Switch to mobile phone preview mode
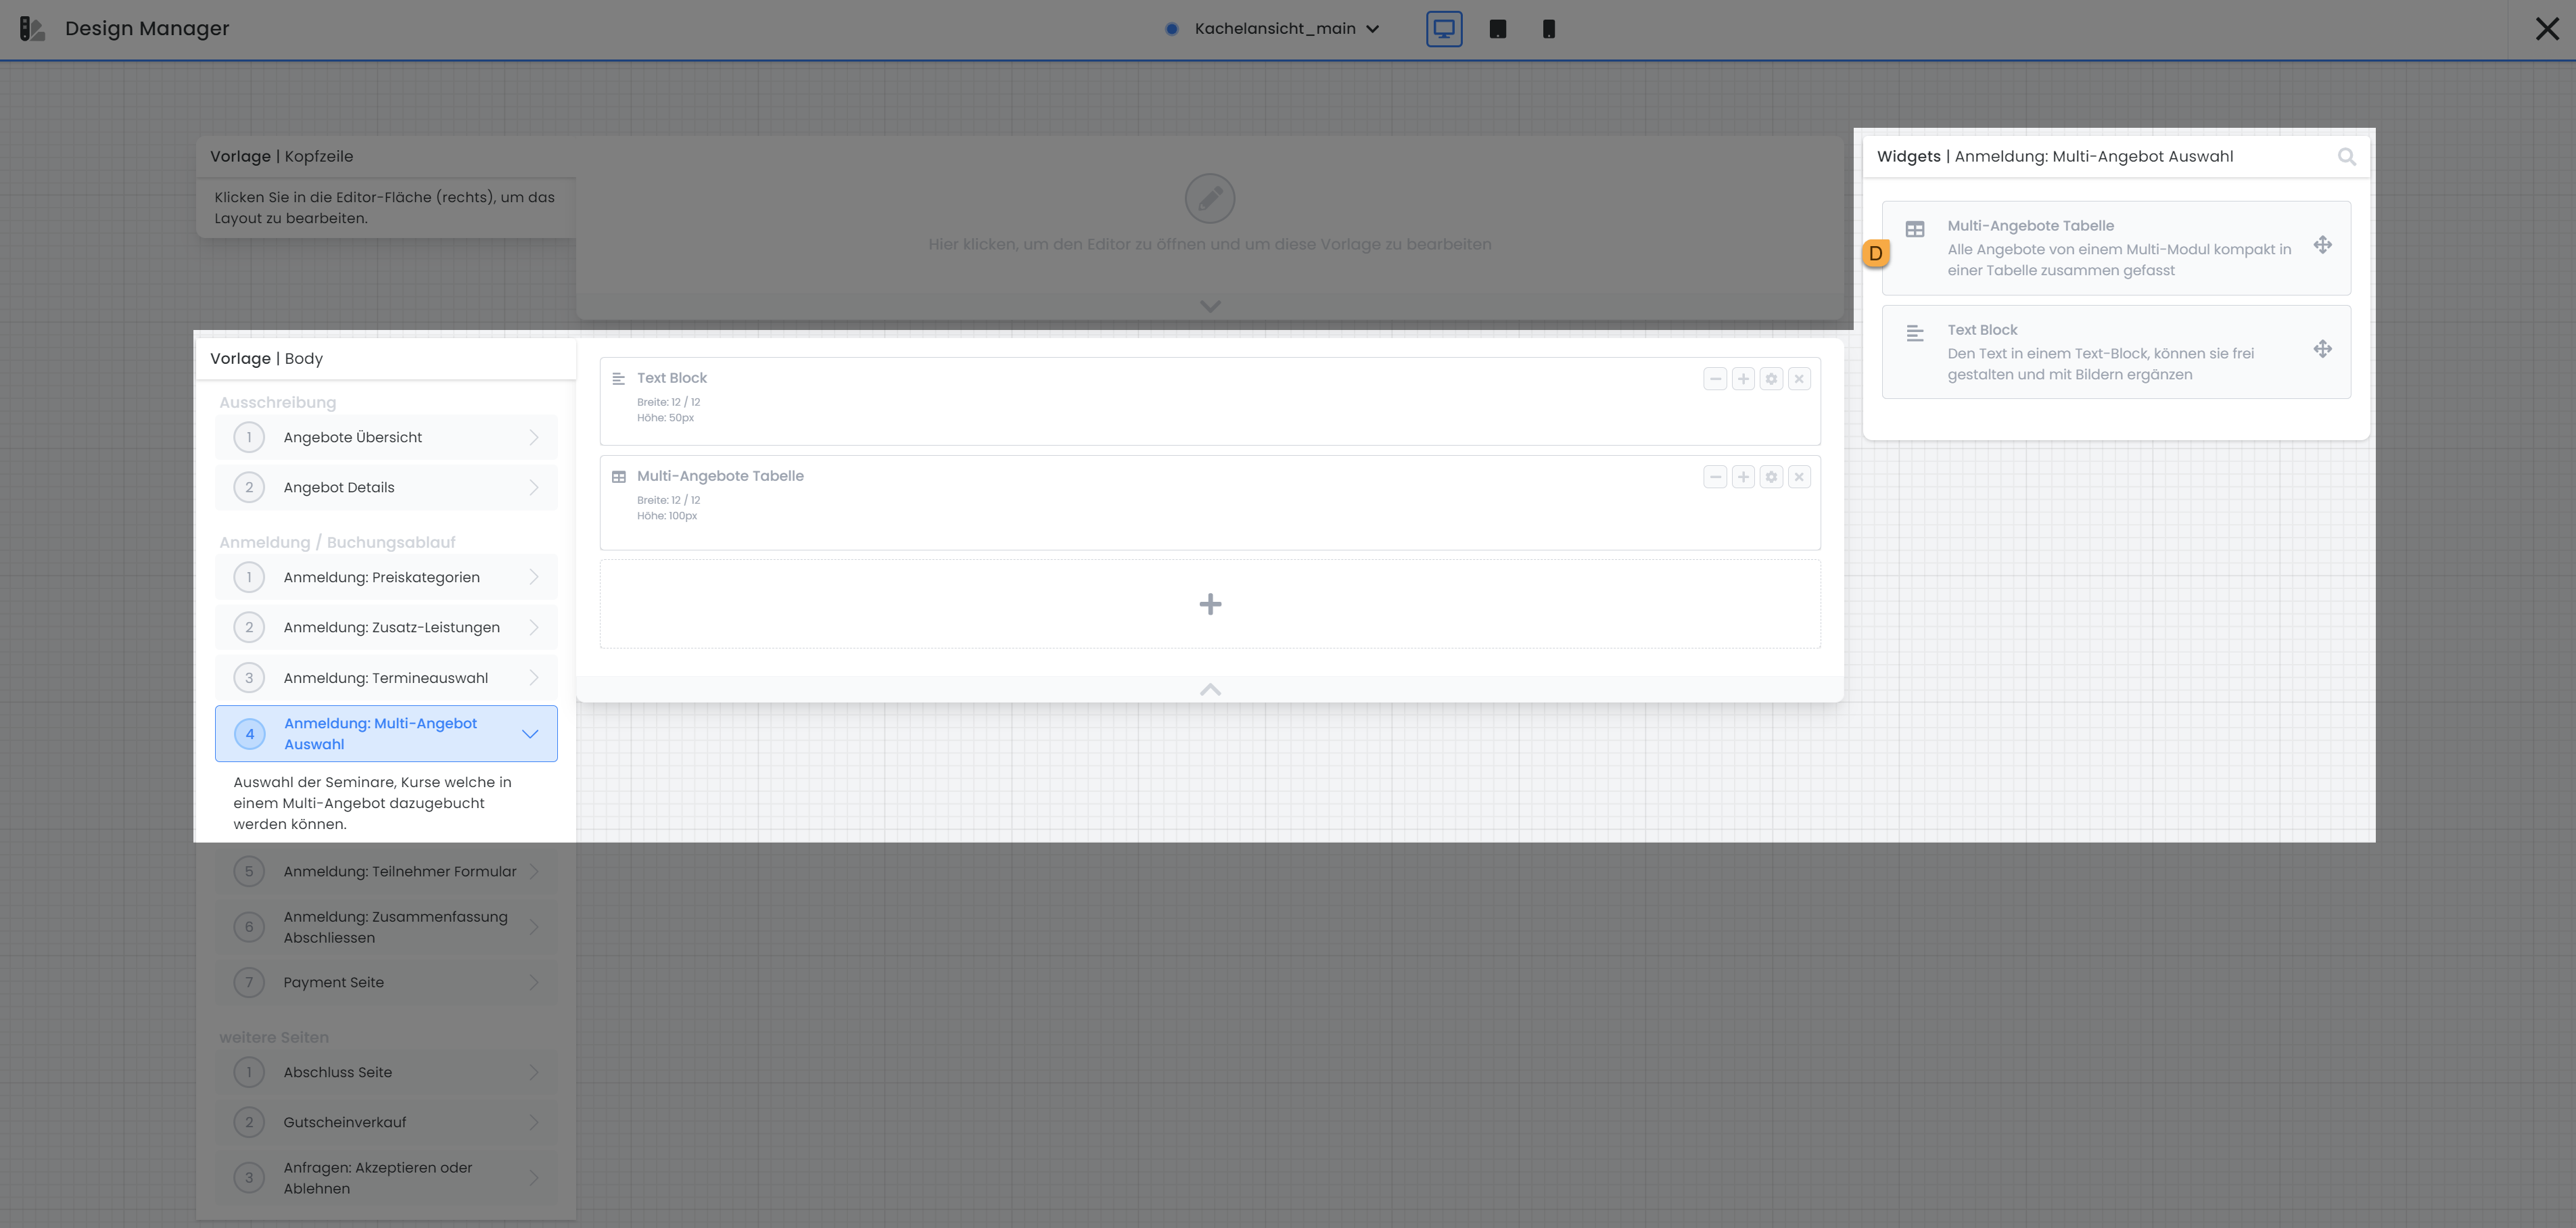The width and height of the screenshot is (2576, 1228). 1548,29
